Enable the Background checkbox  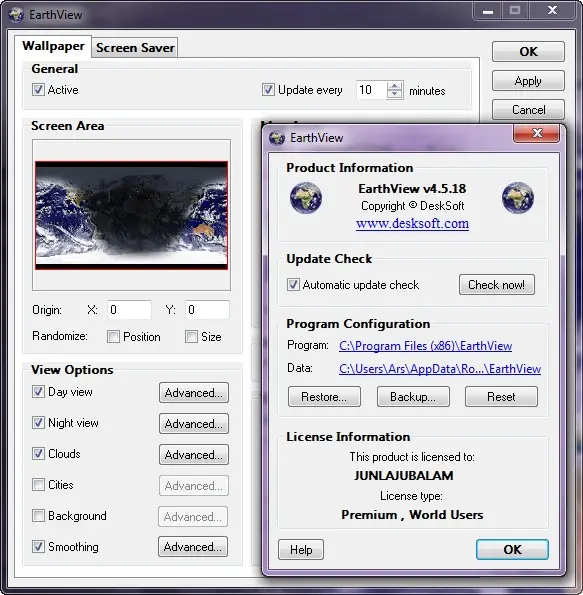[38, 516]
